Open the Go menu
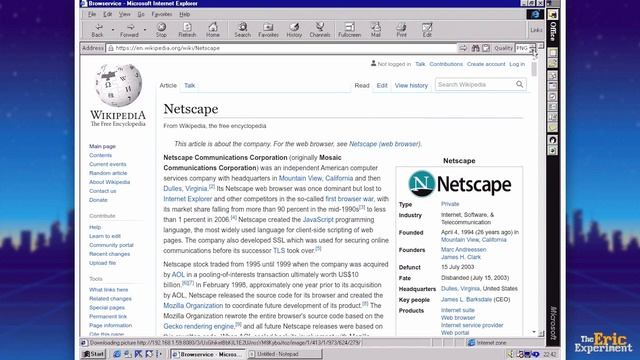The height and width of the screenshot is (360, 640). (141, 14)
